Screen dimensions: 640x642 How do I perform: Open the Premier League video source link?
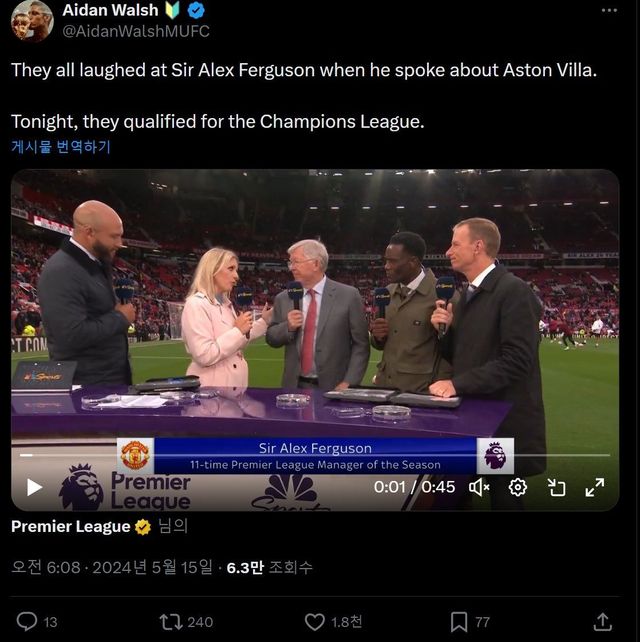70,526
